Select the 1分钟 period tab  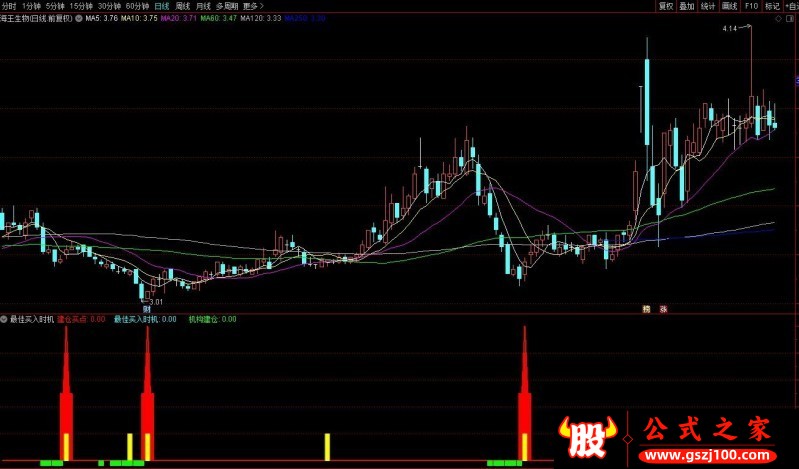tap(31, 6)
